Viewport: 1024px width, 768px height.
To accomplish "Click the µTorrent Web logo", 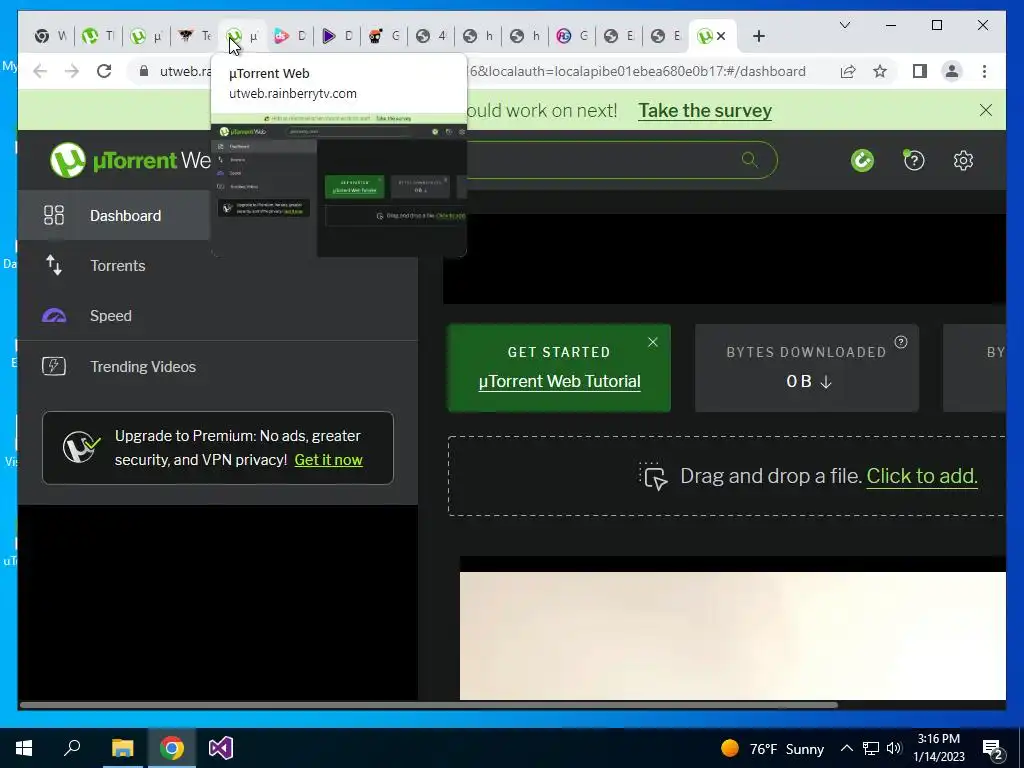I will coord(130,160).
